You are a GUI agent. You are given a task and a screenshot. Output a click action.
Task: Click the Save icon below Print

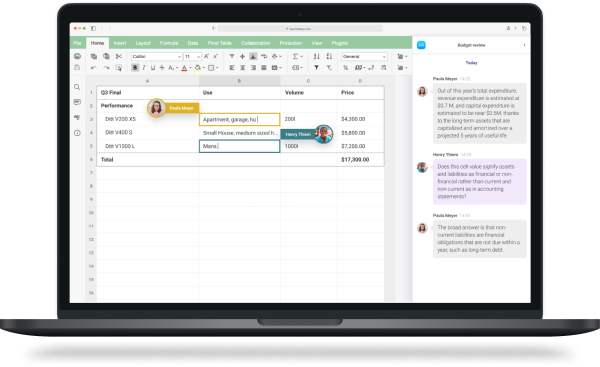coord(77,67)
